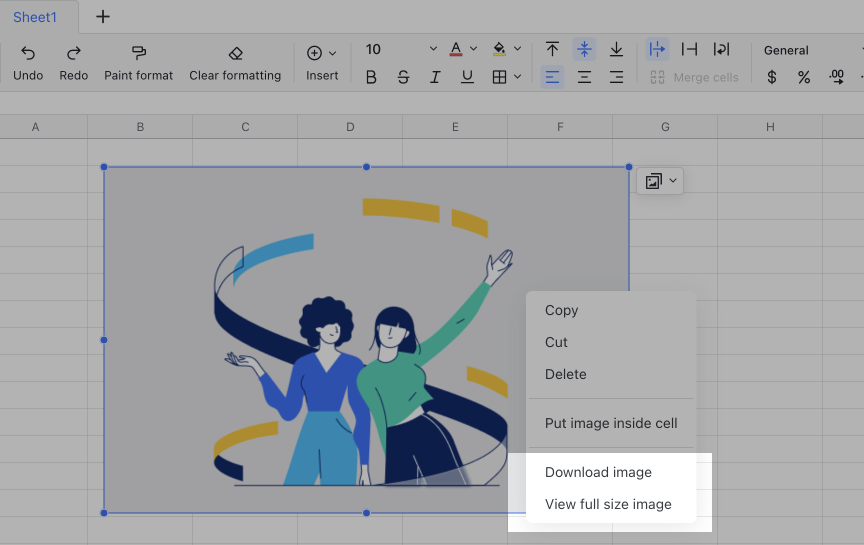
Task: Click column D header
Action: (x=350, y=127)
